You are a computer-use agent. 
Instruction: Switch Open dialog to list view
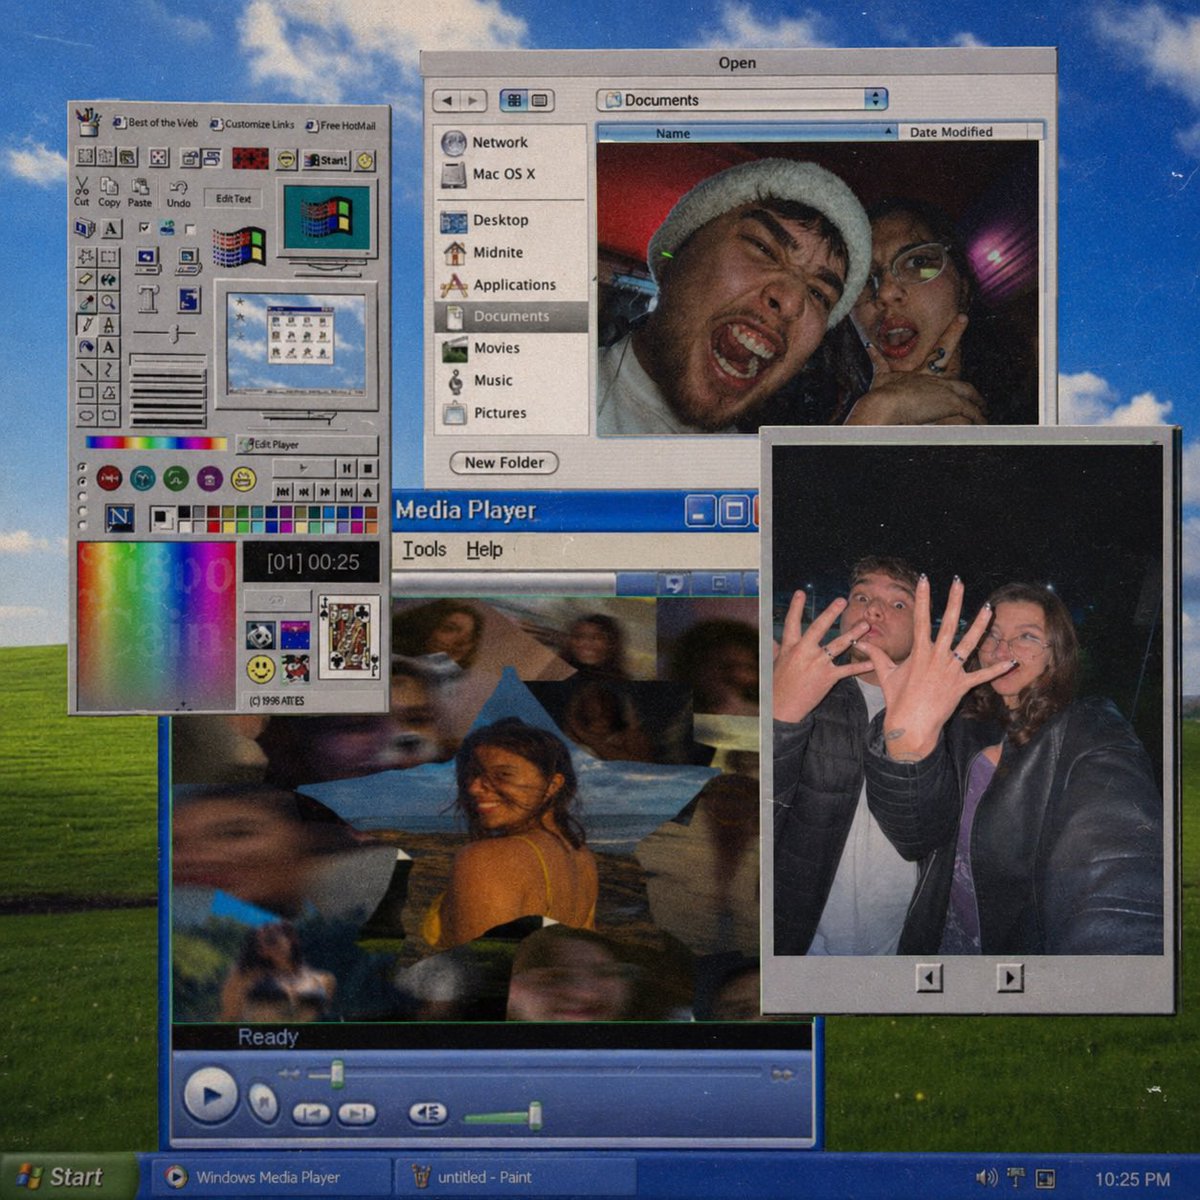tap(540, 100)
